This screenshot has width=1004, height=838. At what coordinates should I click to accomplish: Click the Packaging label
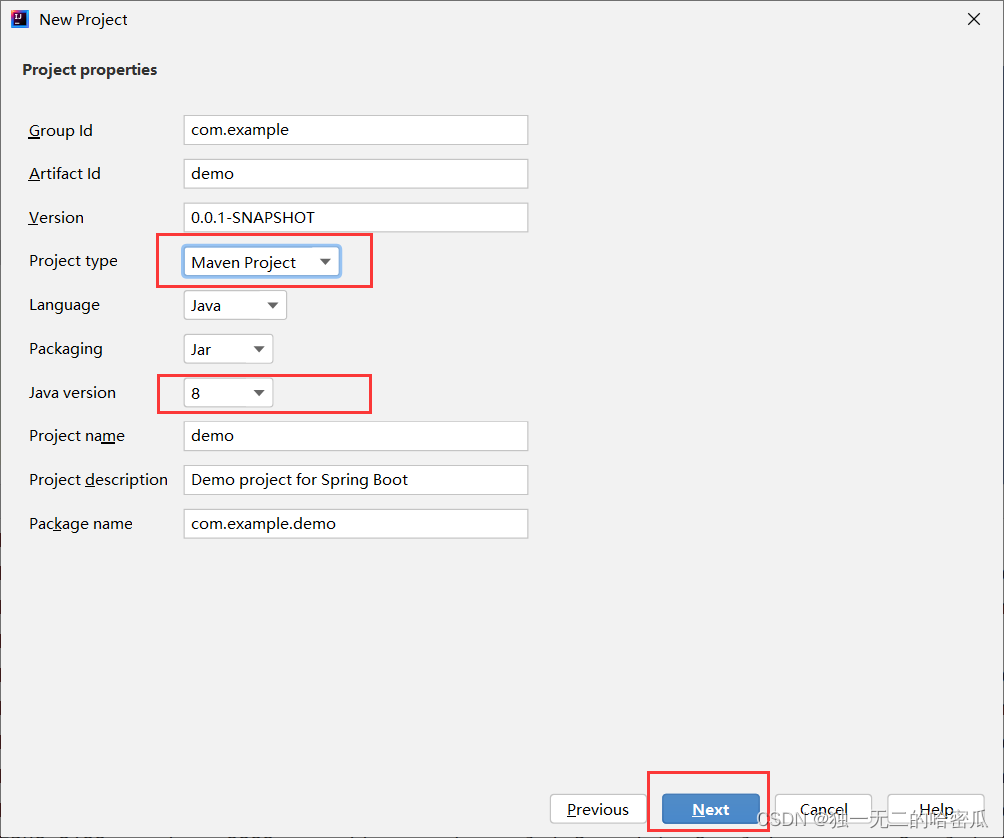pos(65,349)
